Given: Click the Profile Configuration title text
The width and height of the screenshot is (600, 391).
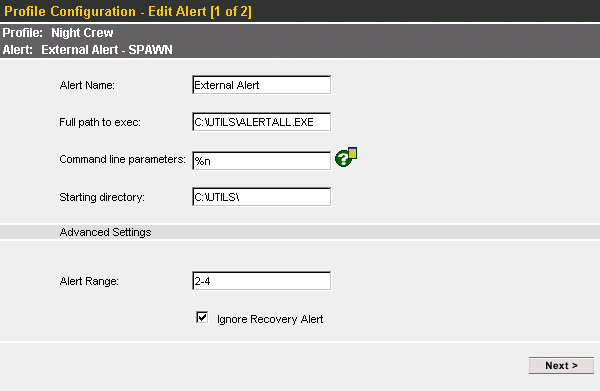Looking at the screenshot, I should click(x=70, y=11).
